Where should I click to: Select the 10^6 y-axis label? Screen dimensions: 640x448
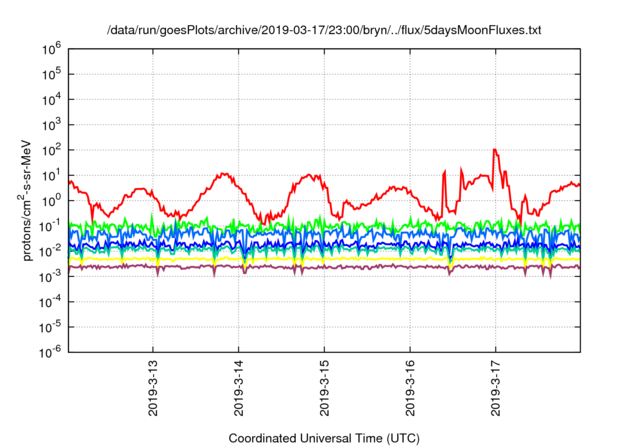click(51, 50)
